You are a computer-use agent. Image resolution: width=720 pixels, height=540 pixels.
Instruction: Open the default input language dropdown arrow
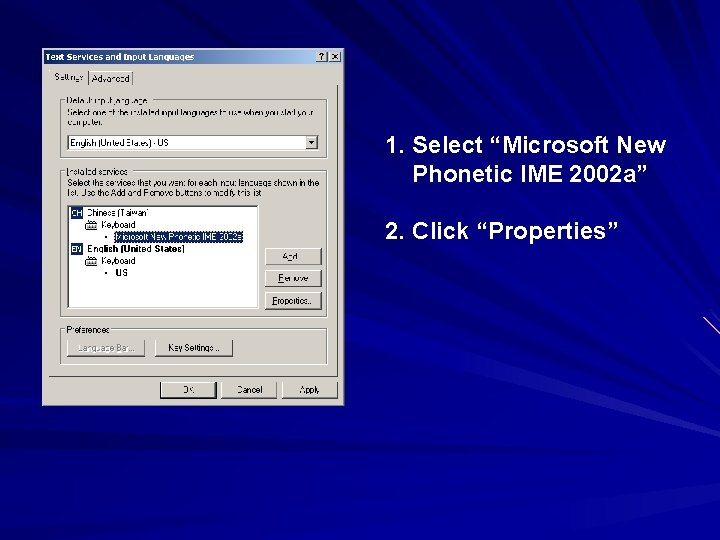(x=311, y=142)
